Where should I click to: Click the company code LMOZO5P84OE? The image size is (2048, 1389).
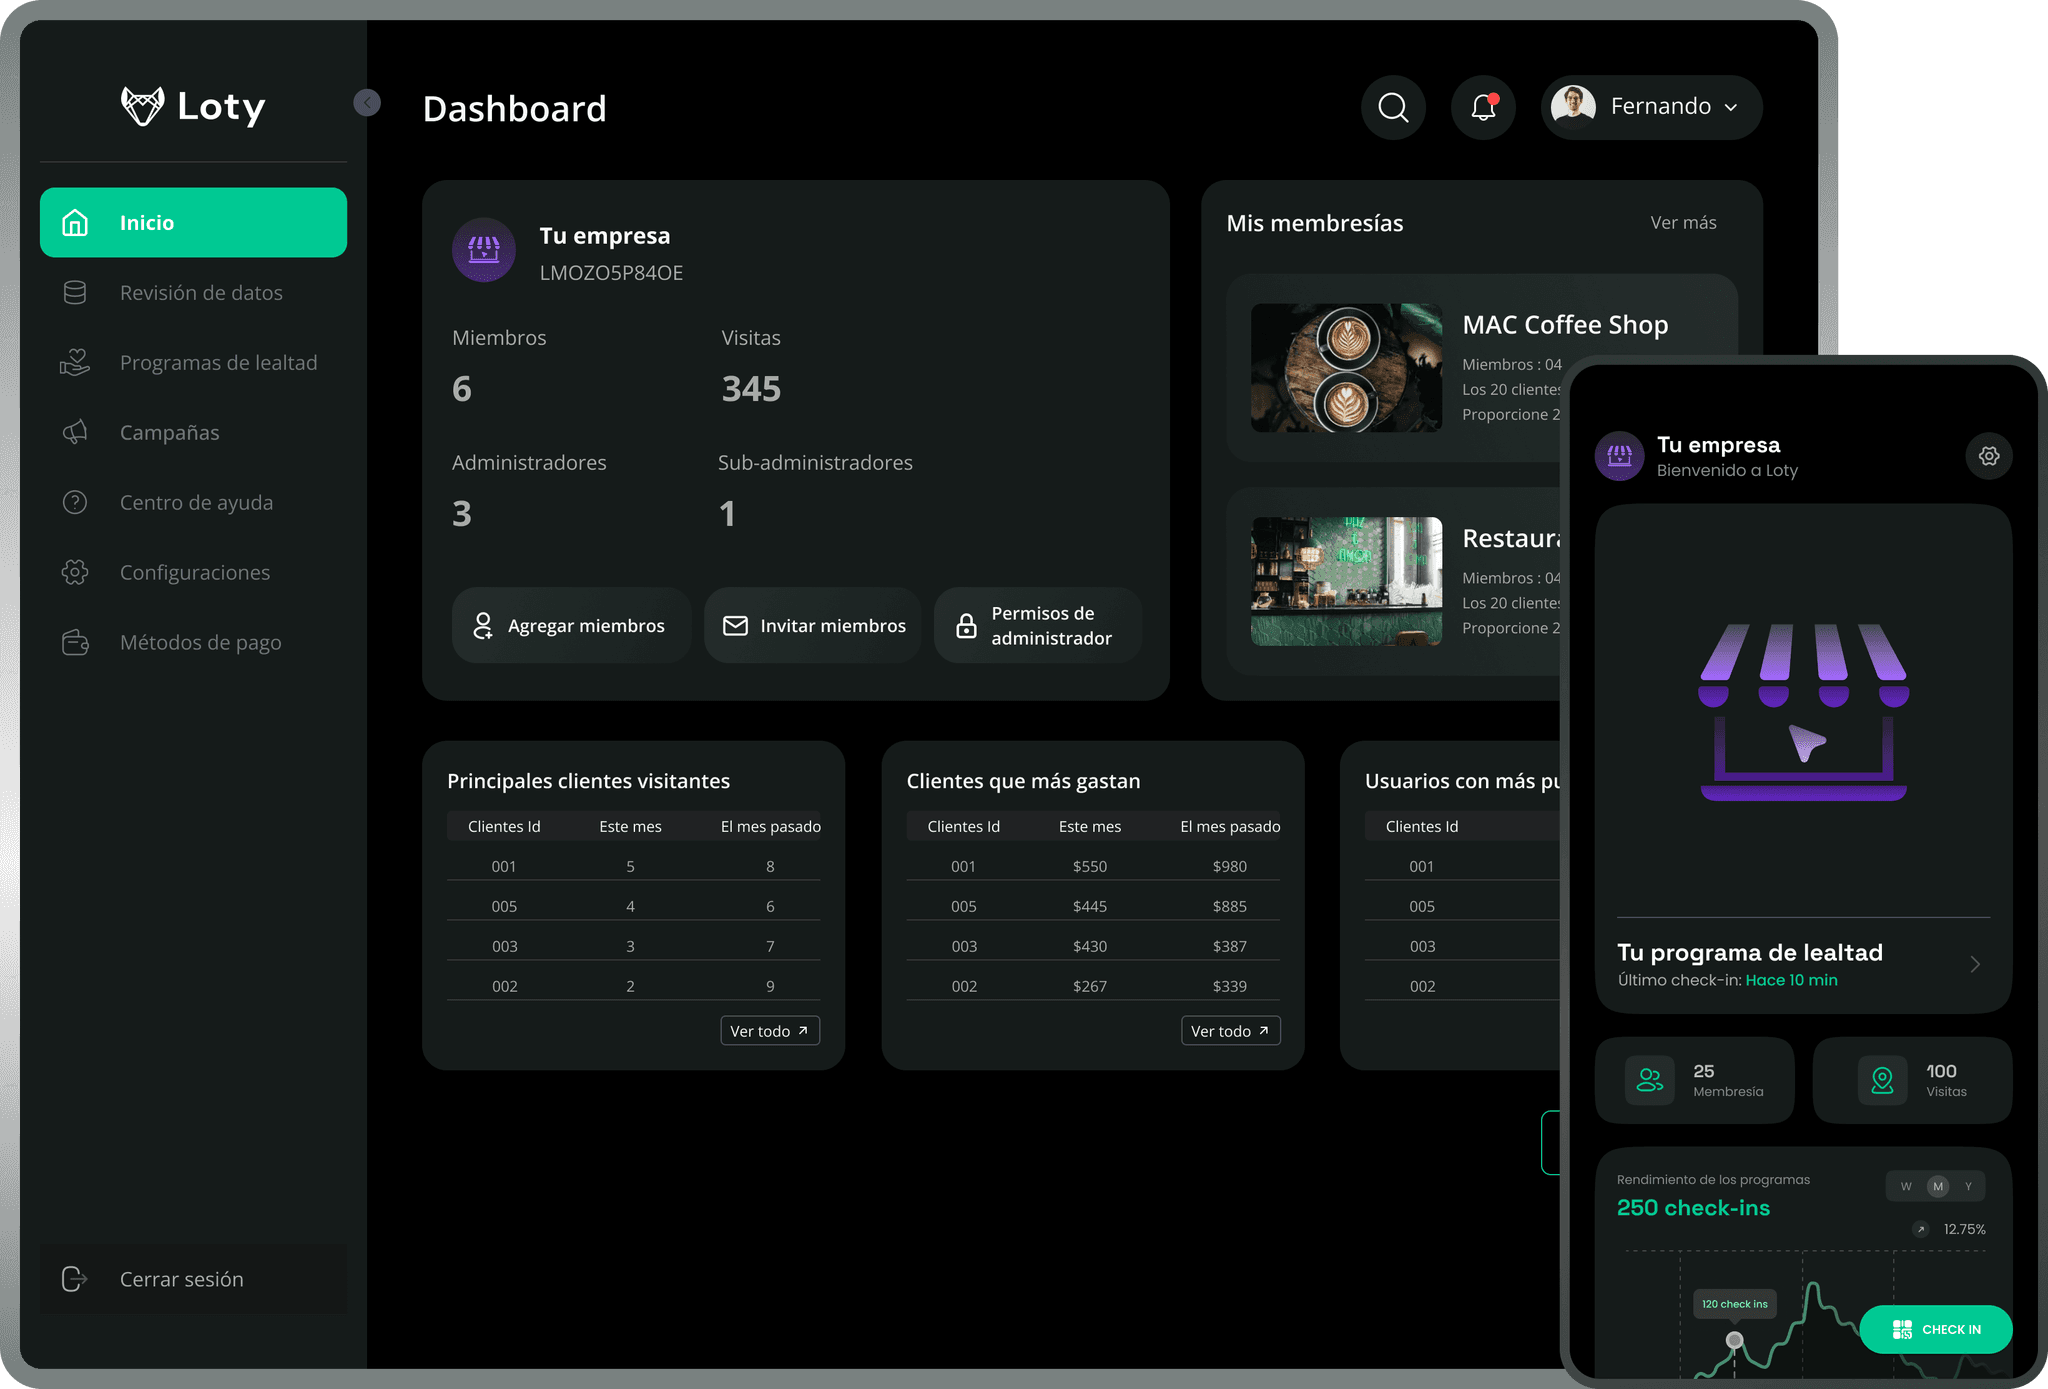pos(611,273)
